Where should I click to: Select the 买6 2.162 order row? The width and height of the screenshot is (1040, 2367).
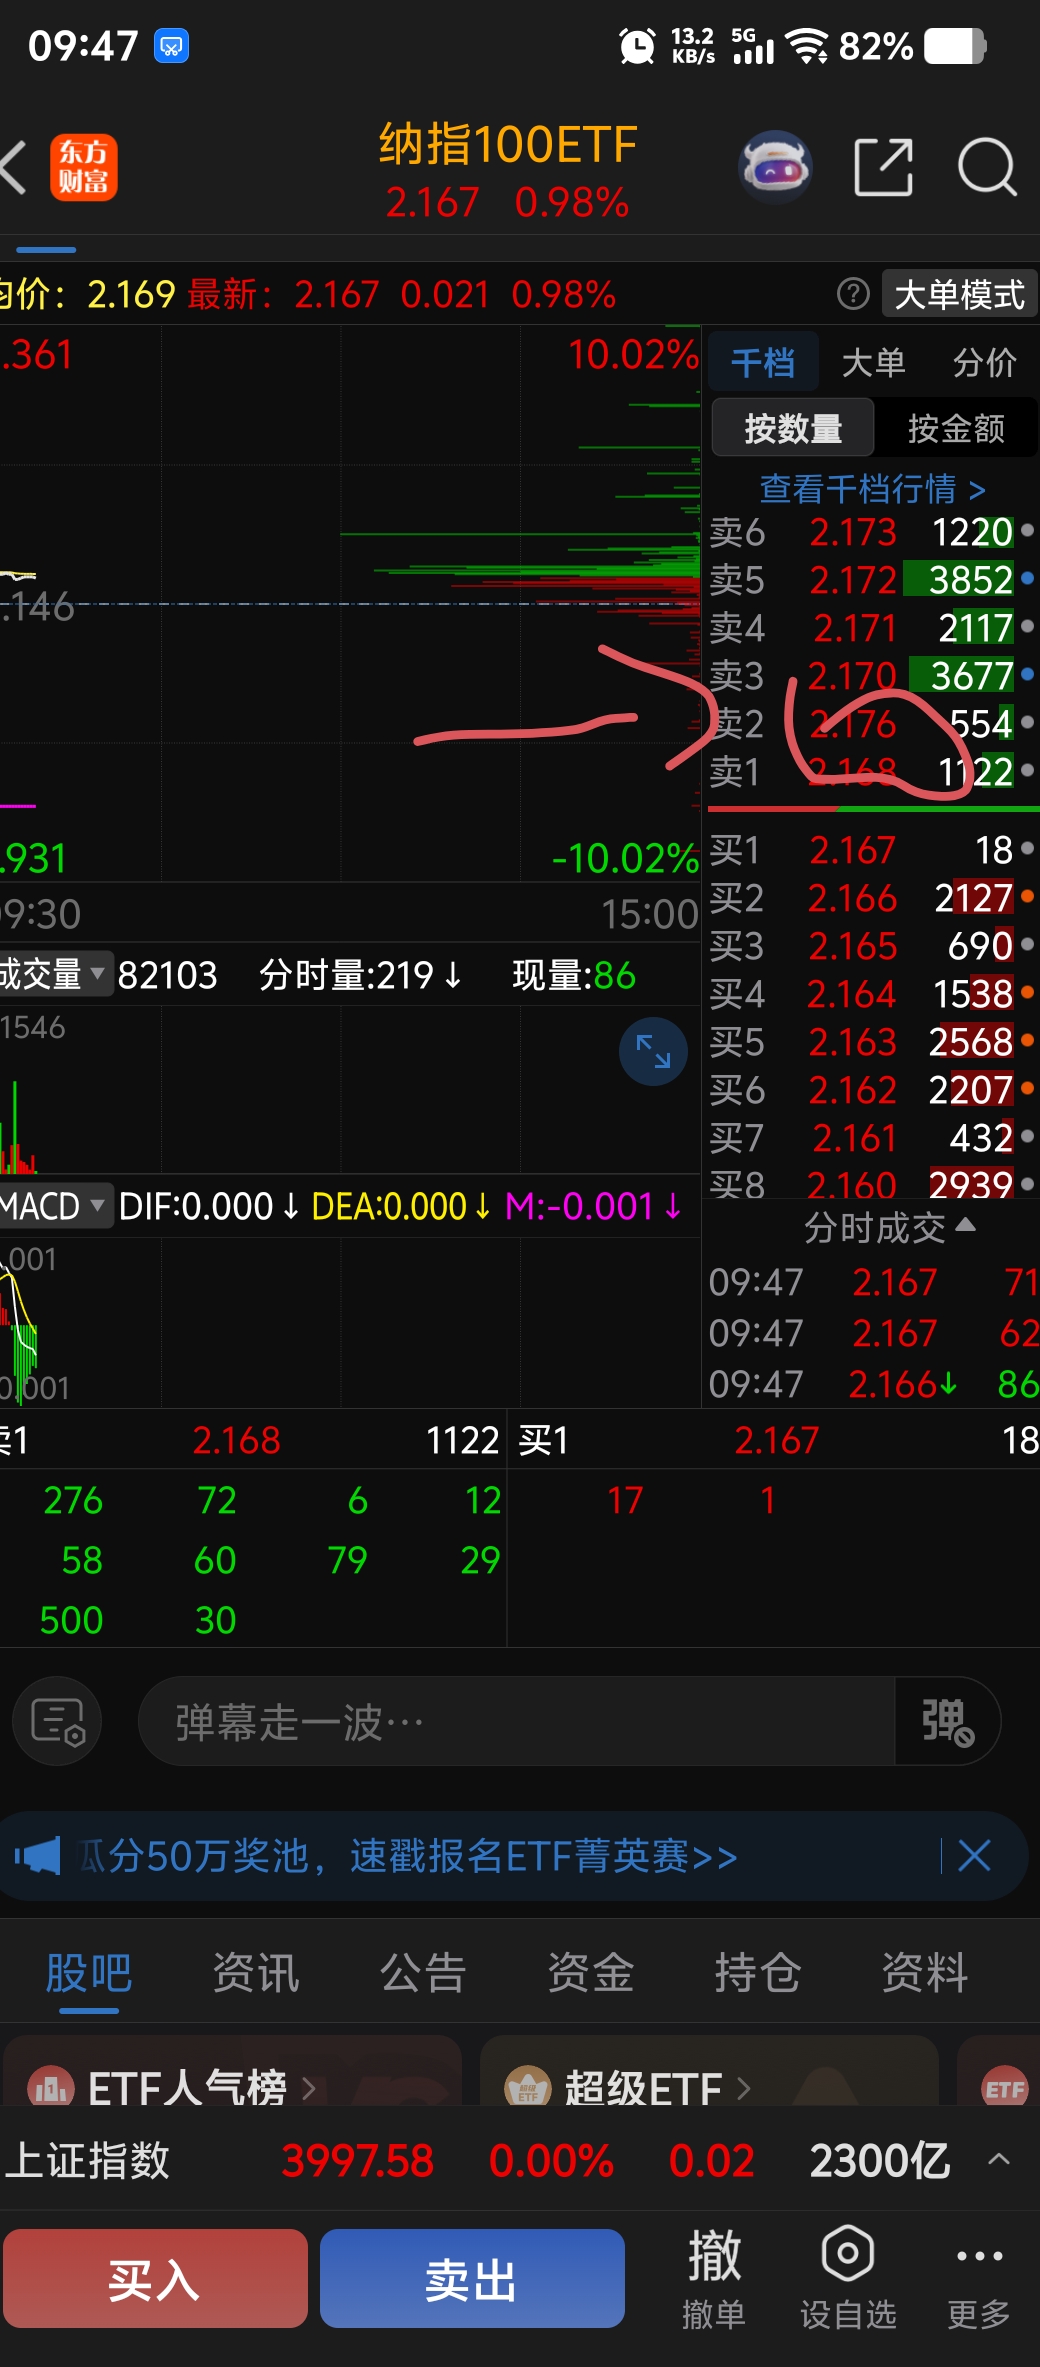[870, 1089]
